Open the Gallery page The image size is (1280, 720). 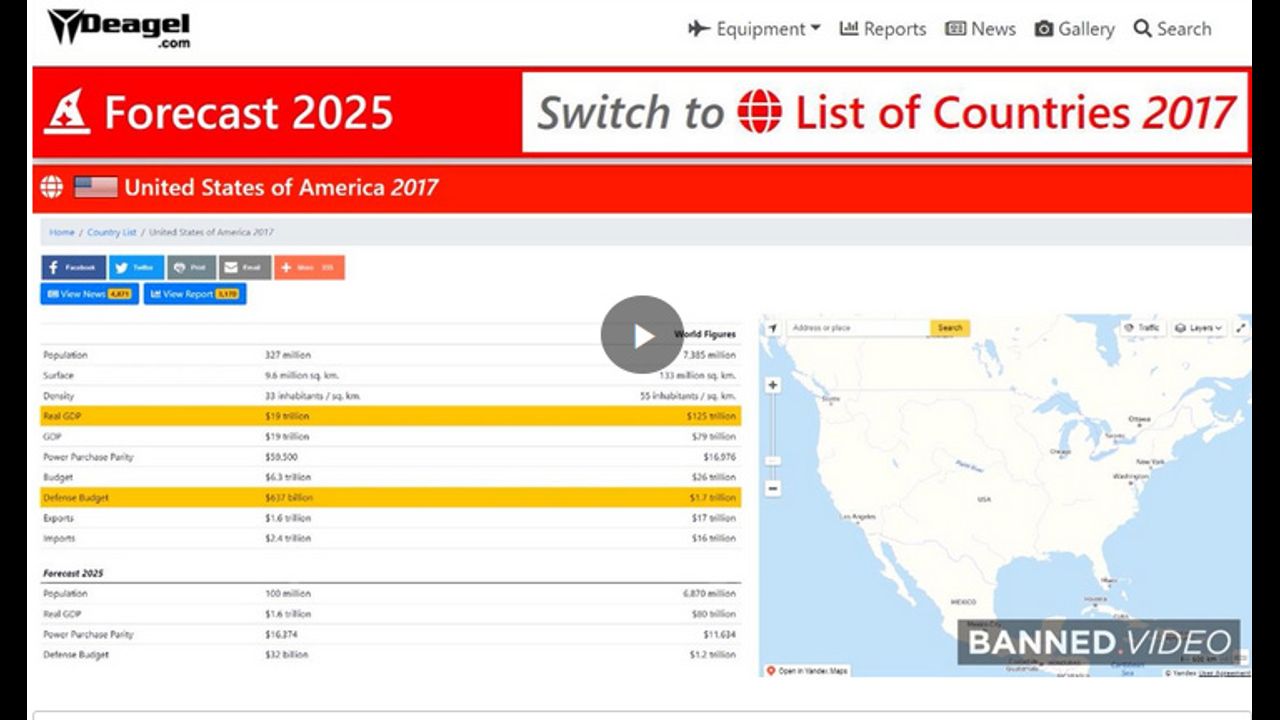tap(1074, 29)
